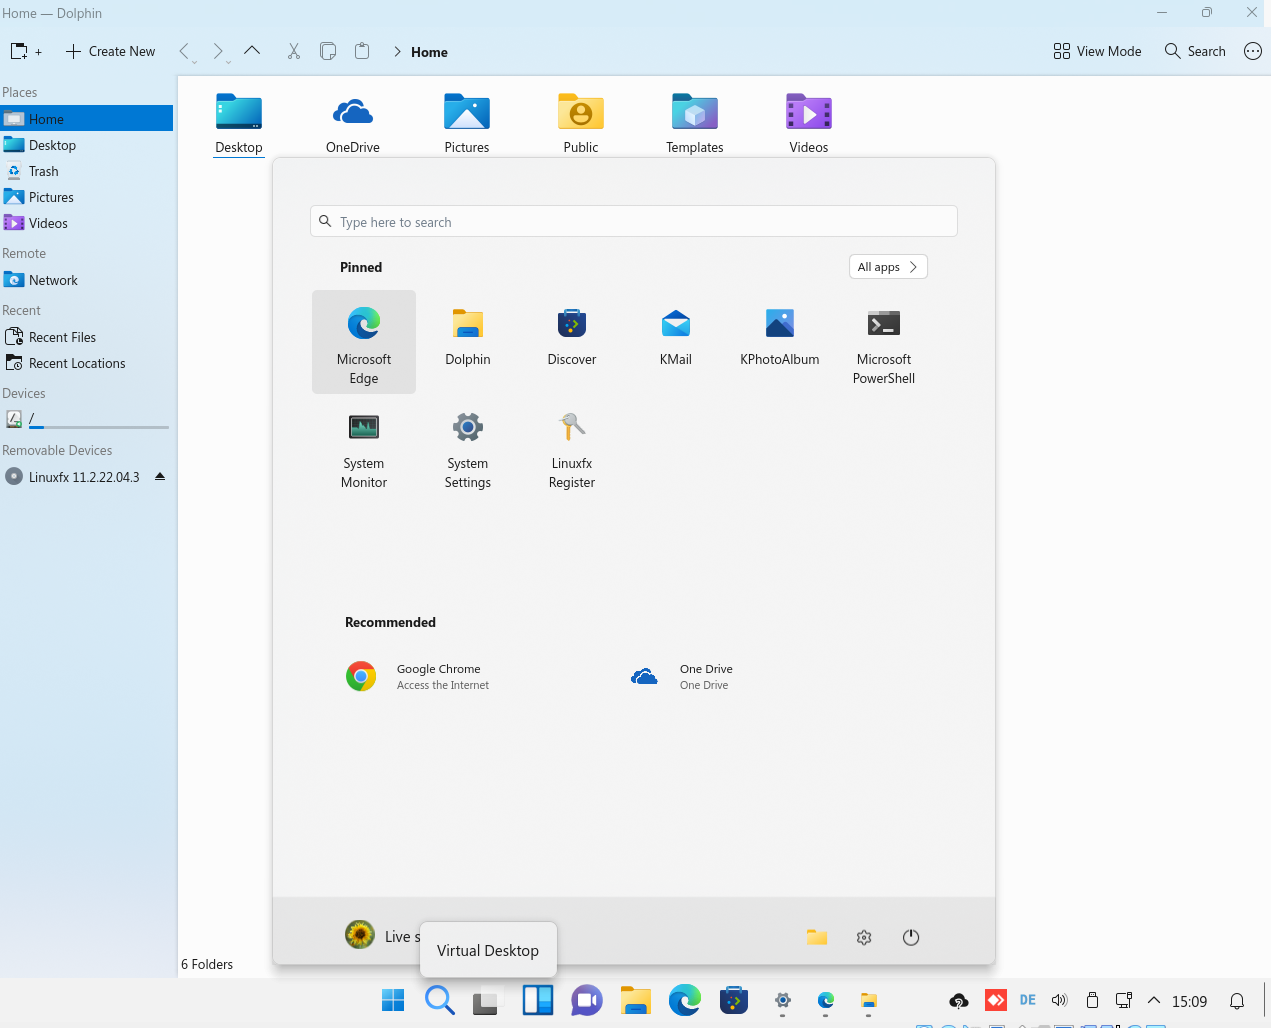Open Microsoft Edge from pinned apps
Image resolution: width=1271 pixels, height=1028 pixels.
click(364, 342)
